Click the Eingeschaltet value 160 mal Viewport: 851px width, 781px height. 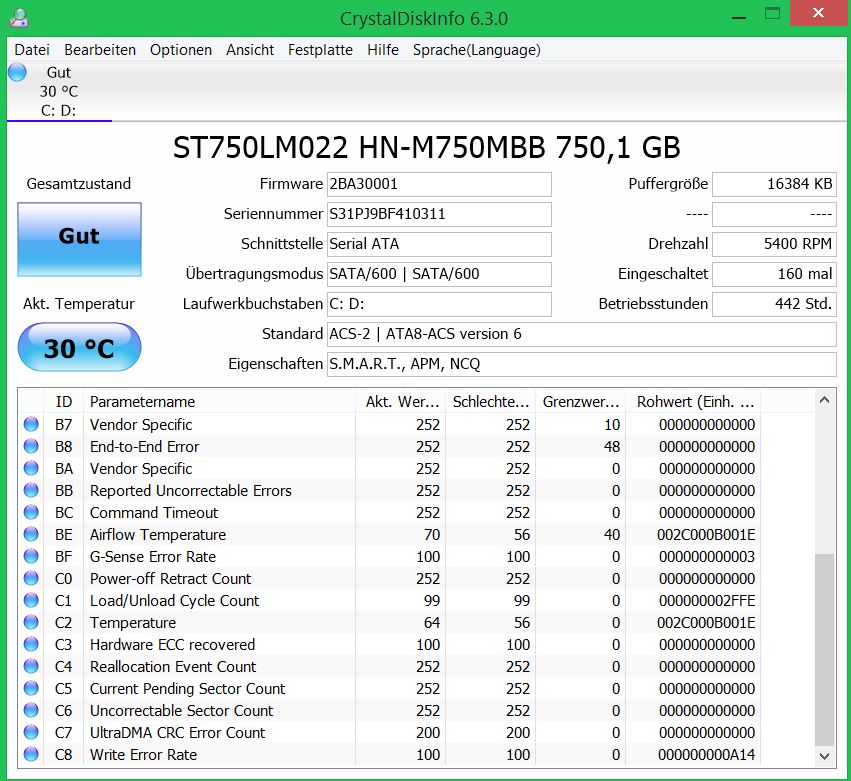tap(774, 274)
